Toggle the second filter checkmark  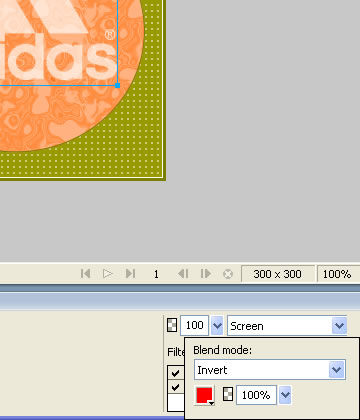[x=175, y=387]
